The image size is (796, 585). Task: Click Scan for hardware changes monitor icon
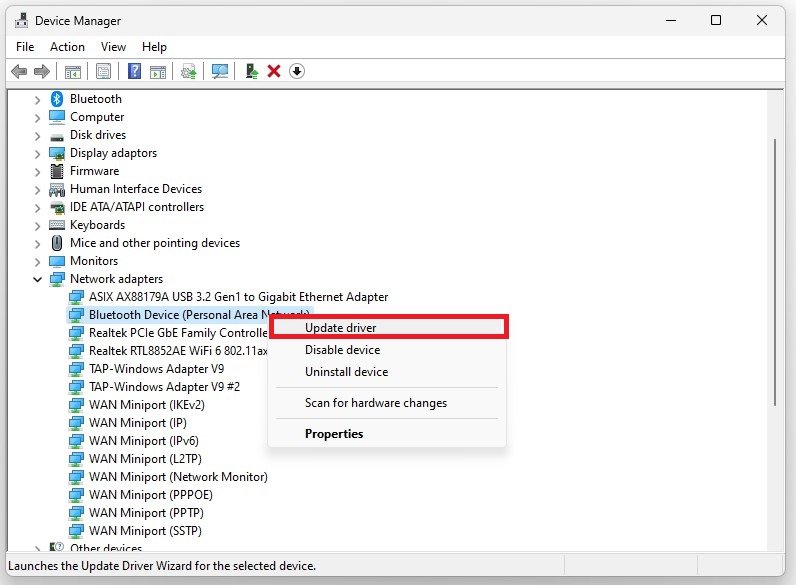(220, 71)
